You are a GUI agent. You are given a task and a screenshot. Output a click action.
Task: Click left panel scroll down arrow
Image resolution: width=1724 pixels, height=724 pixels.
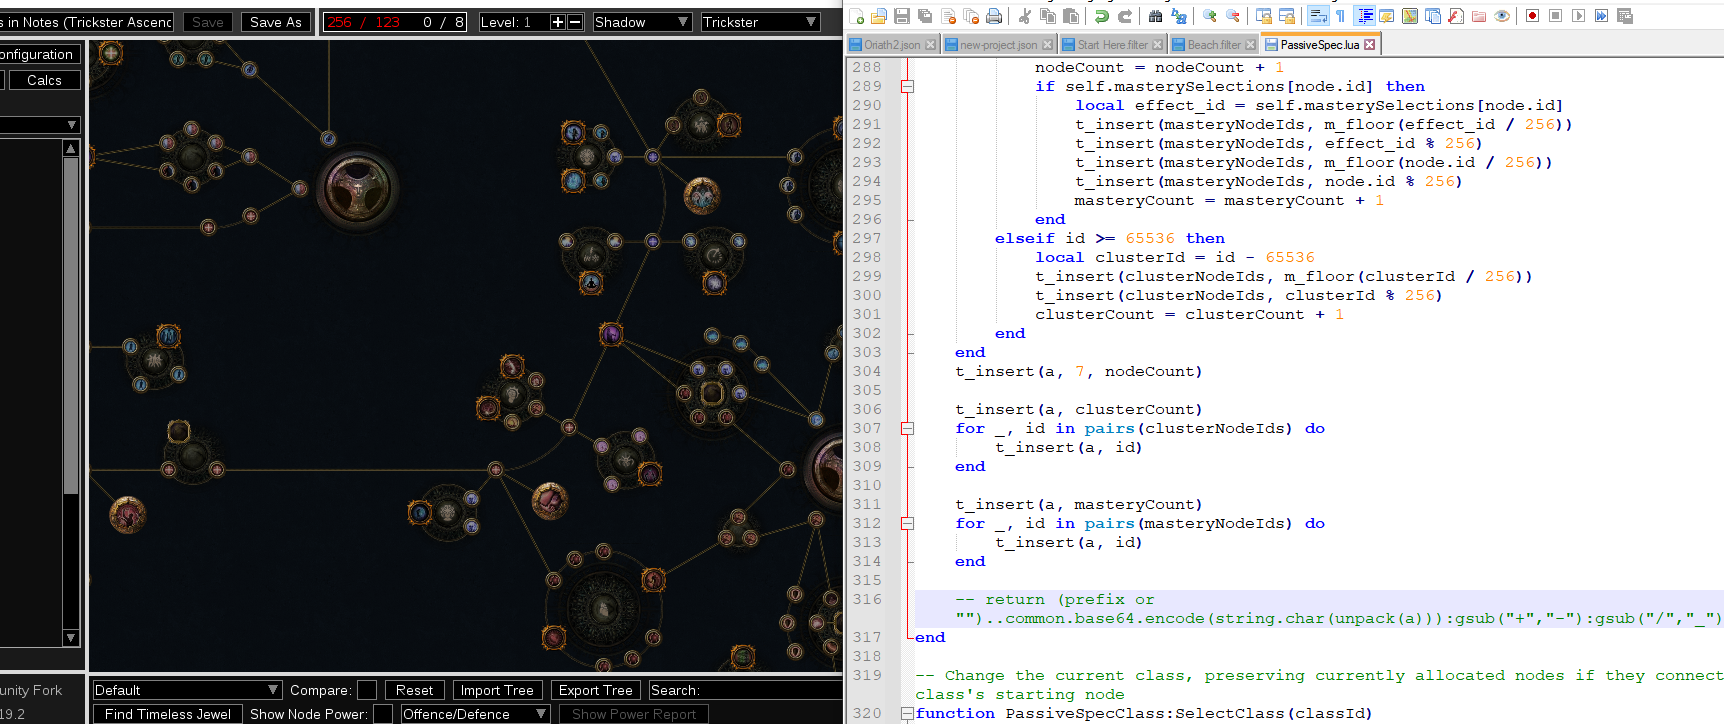[x=71, y=638]
